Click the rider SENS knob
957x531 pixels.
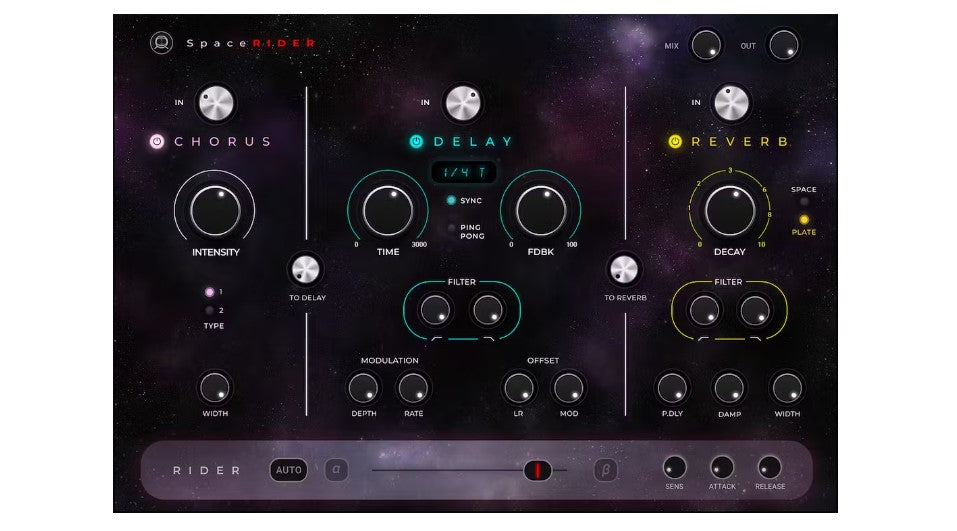pyautogui.click(x=674, y=468)
